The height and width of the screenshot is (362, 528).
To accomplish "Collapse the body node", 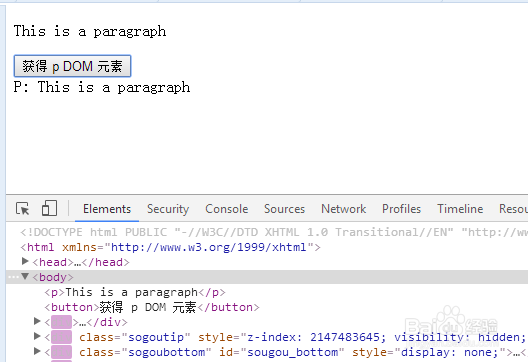I will pyautogui.click(x=25, y=277).
